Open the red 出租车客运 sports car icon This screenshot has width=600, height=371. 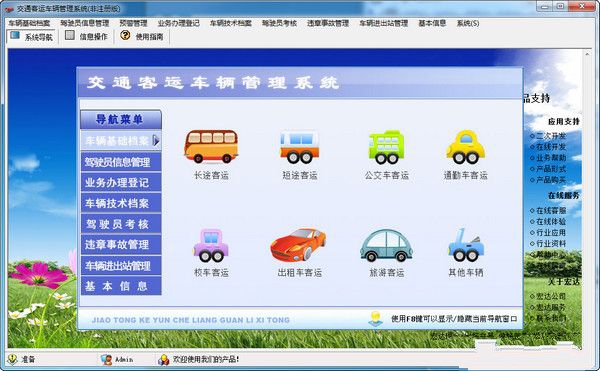coord(298,245)
